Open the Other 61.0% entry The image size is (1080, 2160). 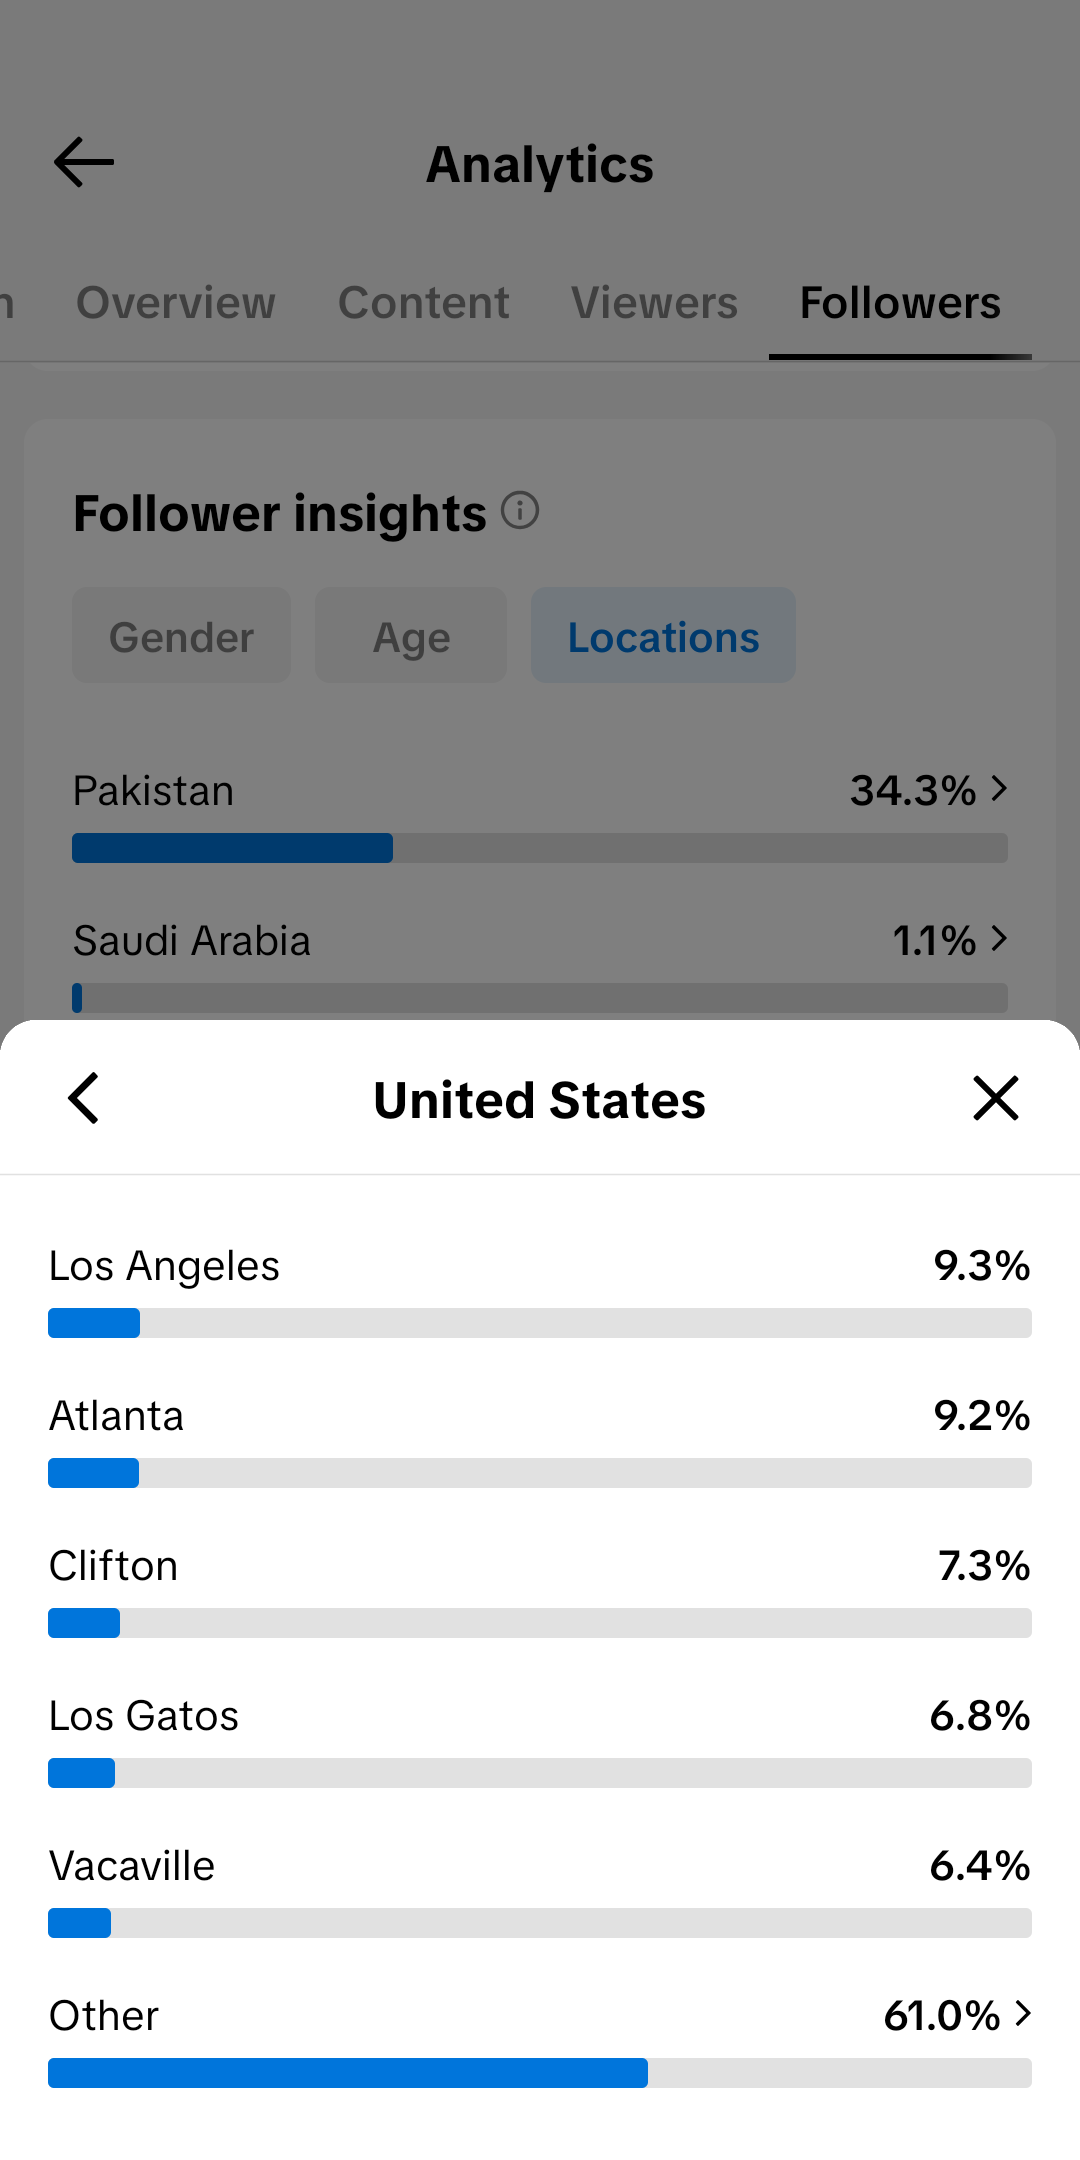[540, 2040]
